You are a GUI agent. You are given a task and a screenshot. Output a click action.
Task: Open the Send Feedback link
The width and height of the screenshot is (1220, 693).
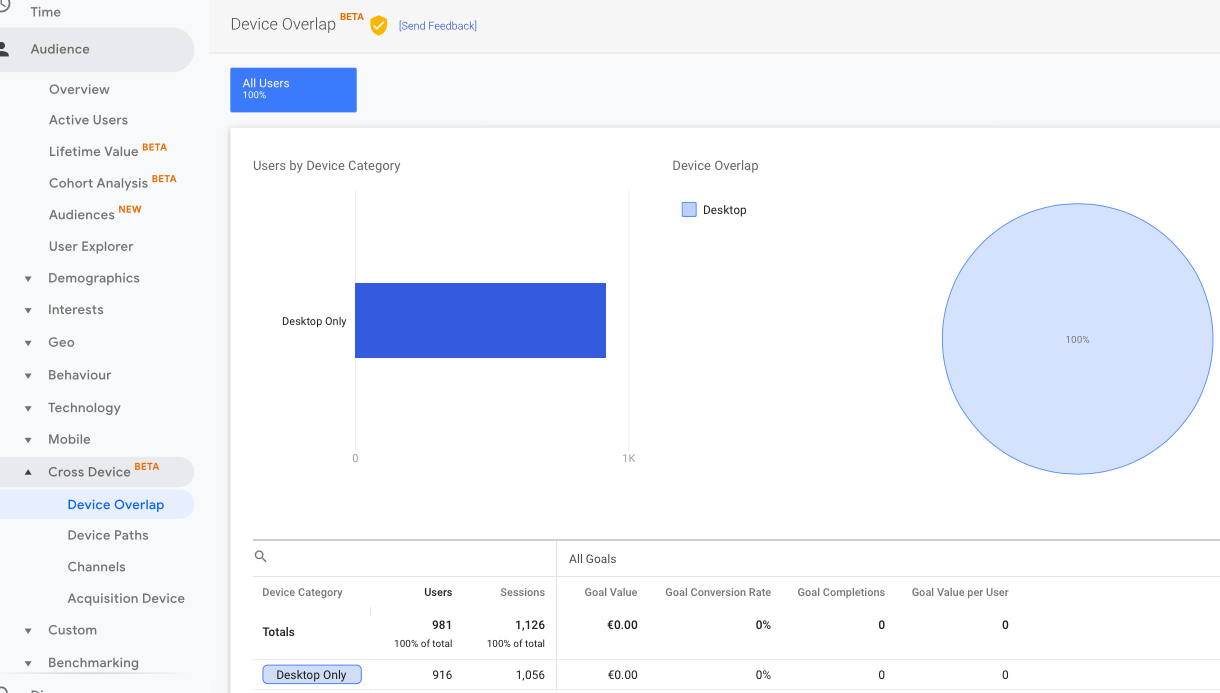437,26
